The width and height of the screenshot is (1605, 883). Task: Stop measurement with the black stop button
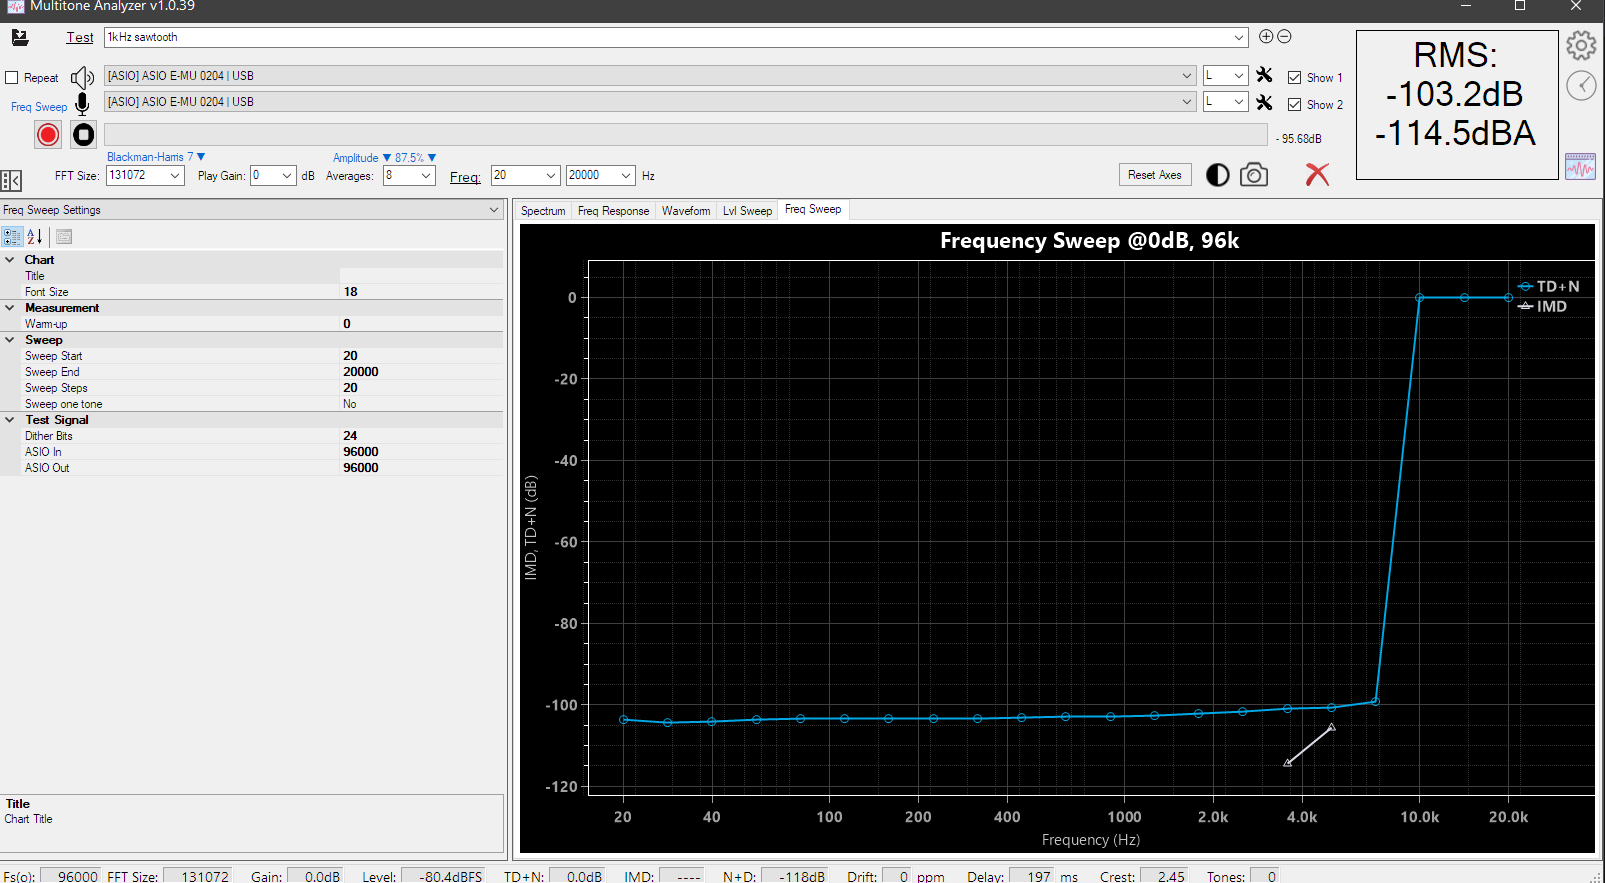pyautogui.click(x=84, y=134)
